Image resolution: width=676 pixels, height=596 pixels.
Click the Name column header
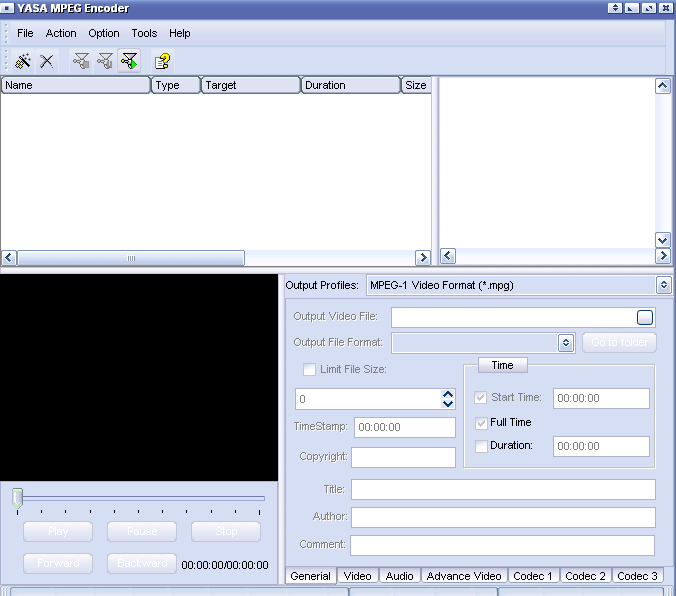click(76, 85)
